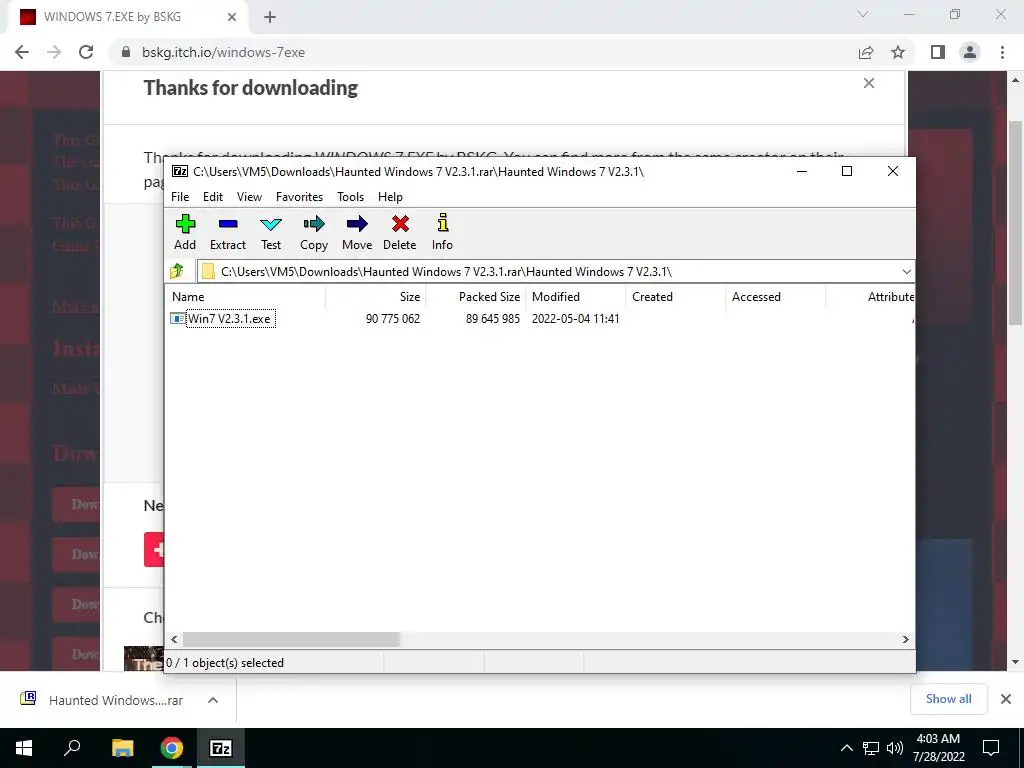Image resolution: width=1024 pixels, height=768 pixels.
Task: Click the Win7 V2.3.1.exe file icon
Action: tap(178, 319)
